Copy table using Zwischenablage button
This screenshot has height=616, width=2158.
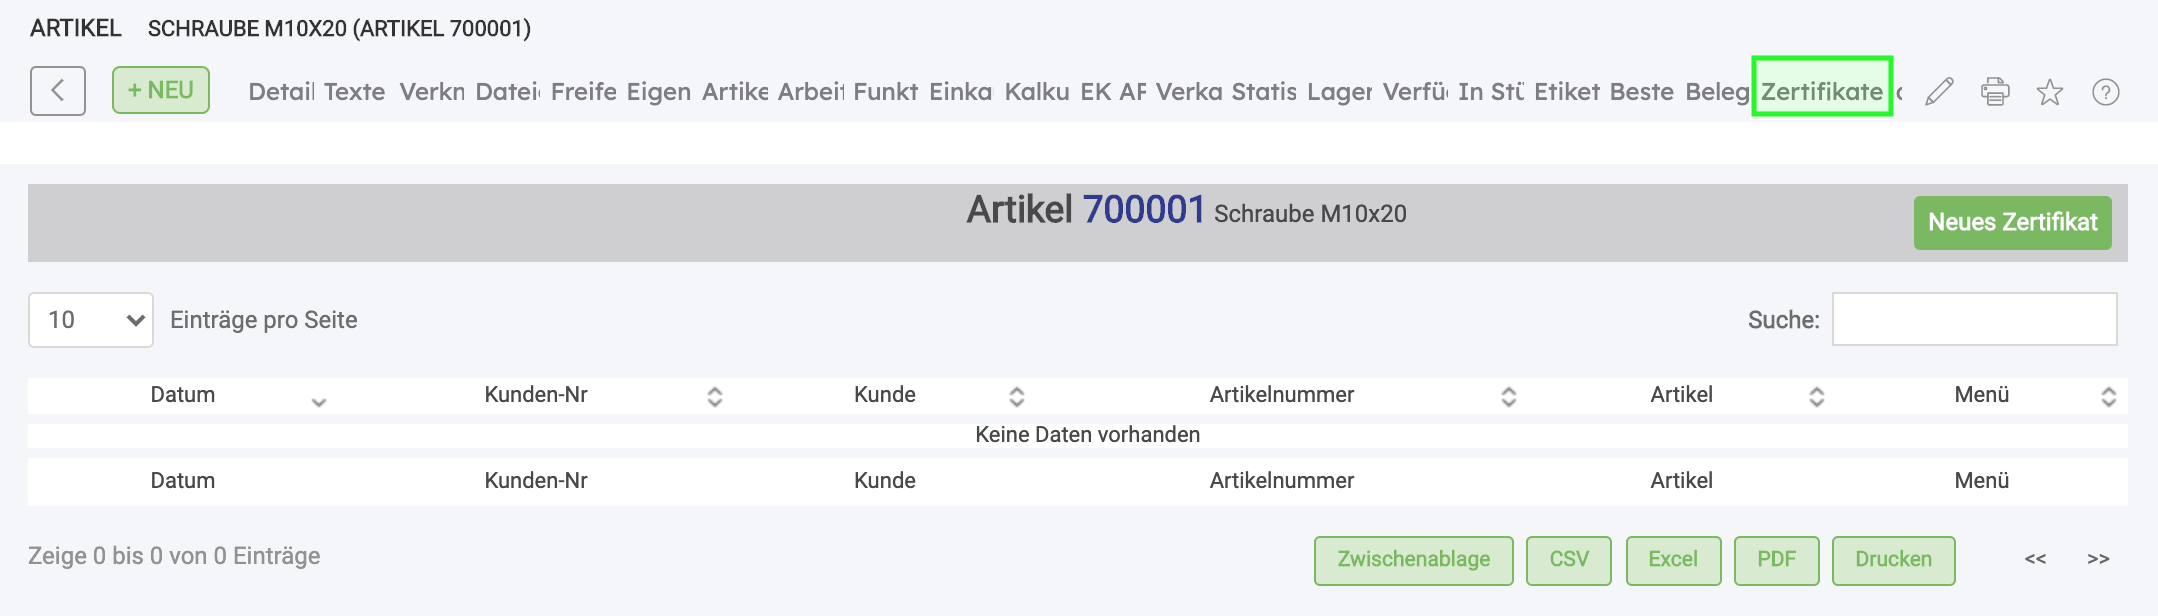(1413, 559)
